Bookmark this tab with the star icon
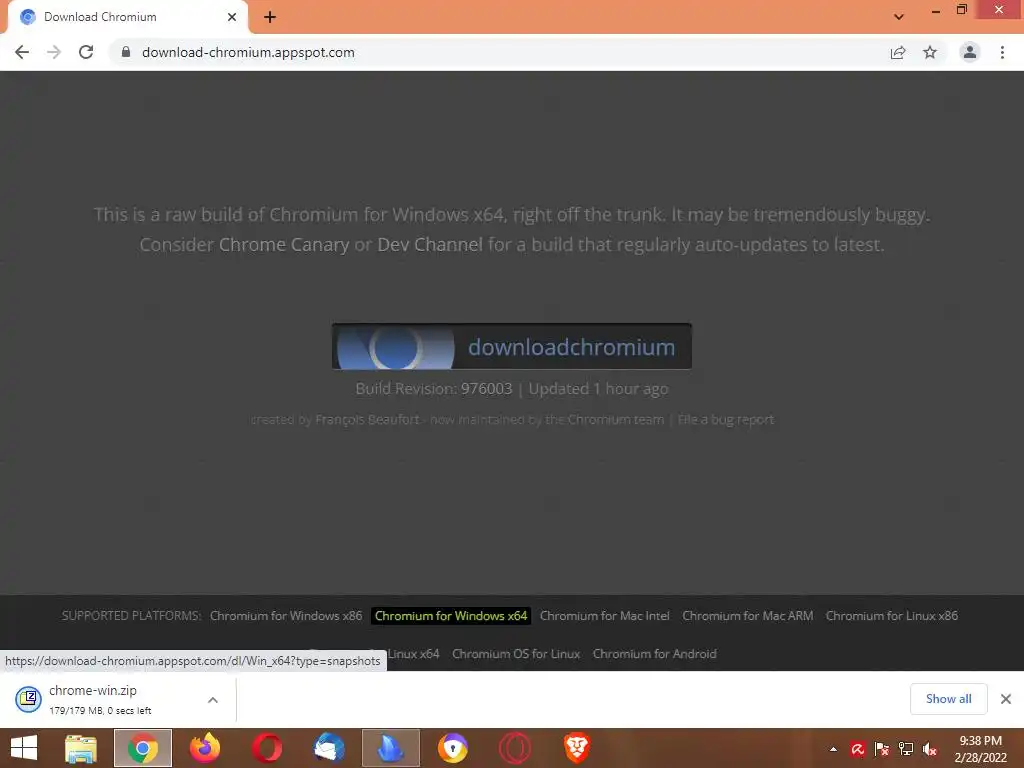Viewport: 1024px width, 768px height. point(930,52)
